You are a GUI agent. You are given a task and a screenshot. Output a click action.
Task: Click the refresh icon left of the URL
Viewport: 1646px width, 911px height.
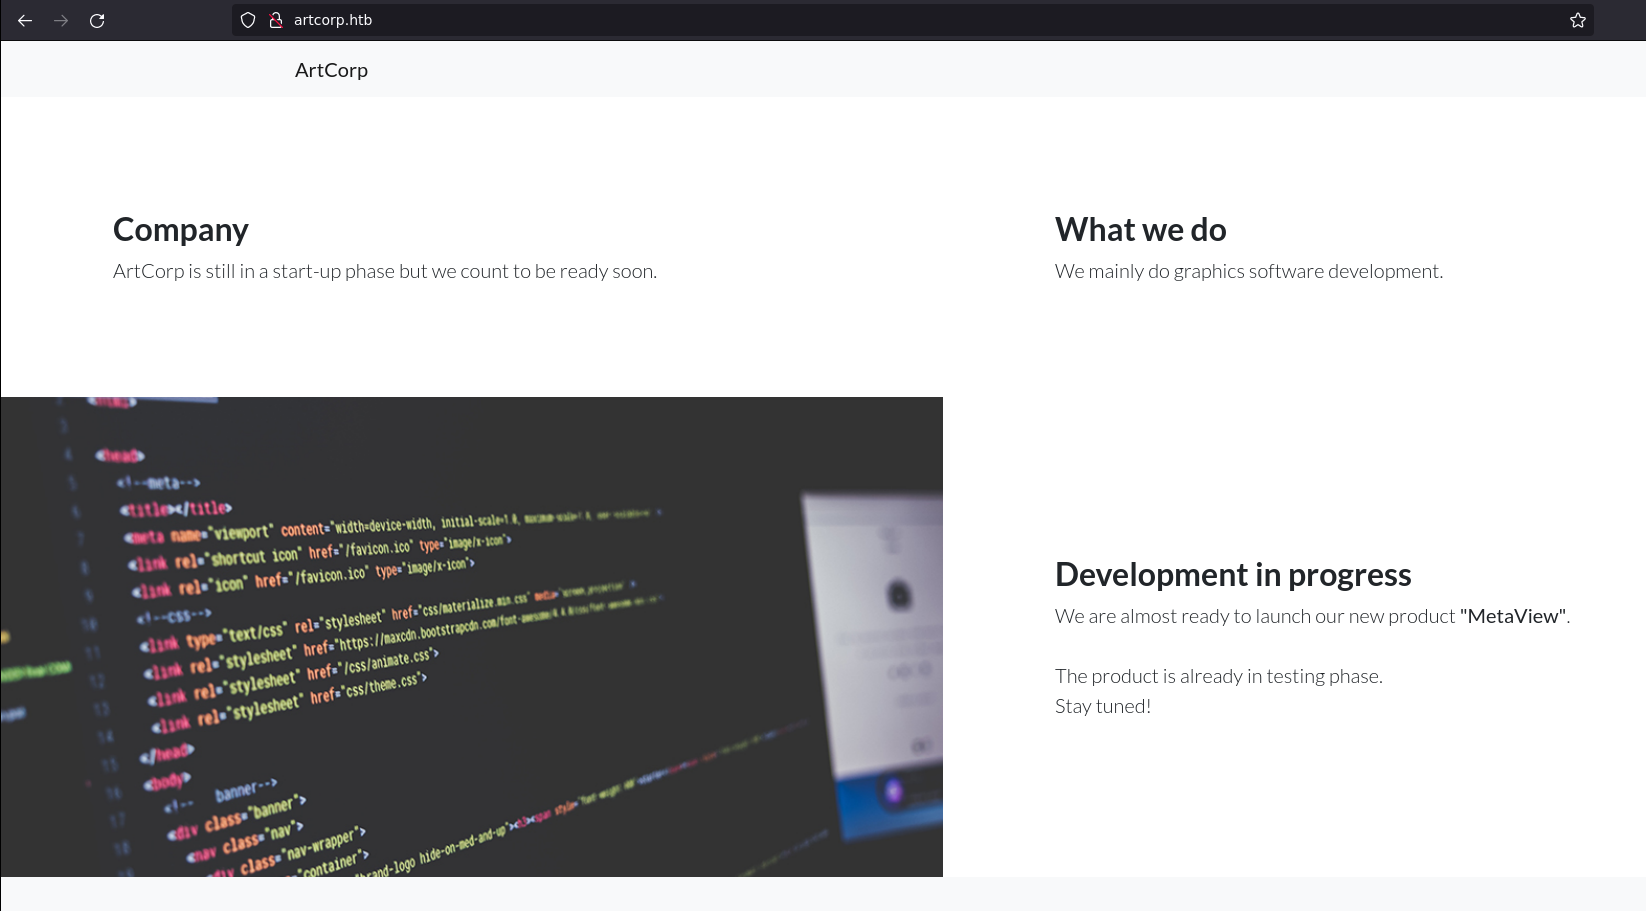[98, 20]
